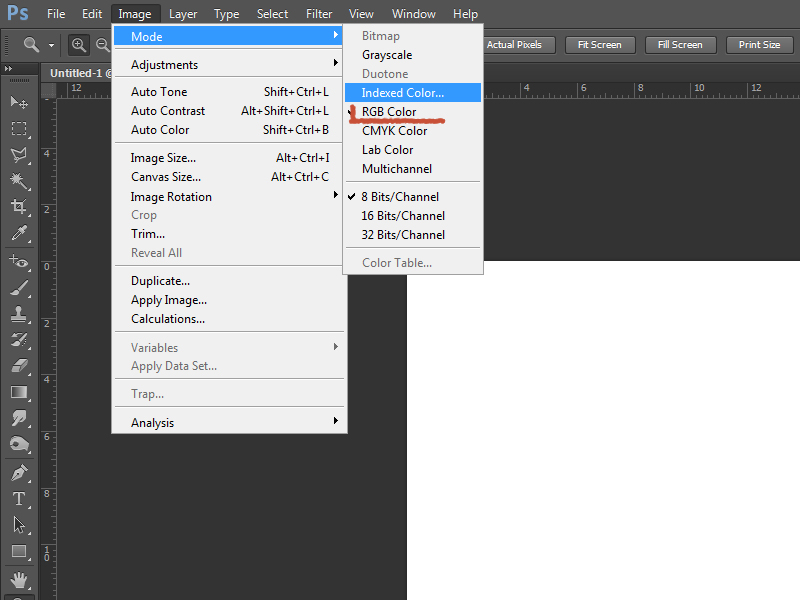The image size is (800, 600).
Task: Select the Eyedropper tool
Action: (19, 233)
